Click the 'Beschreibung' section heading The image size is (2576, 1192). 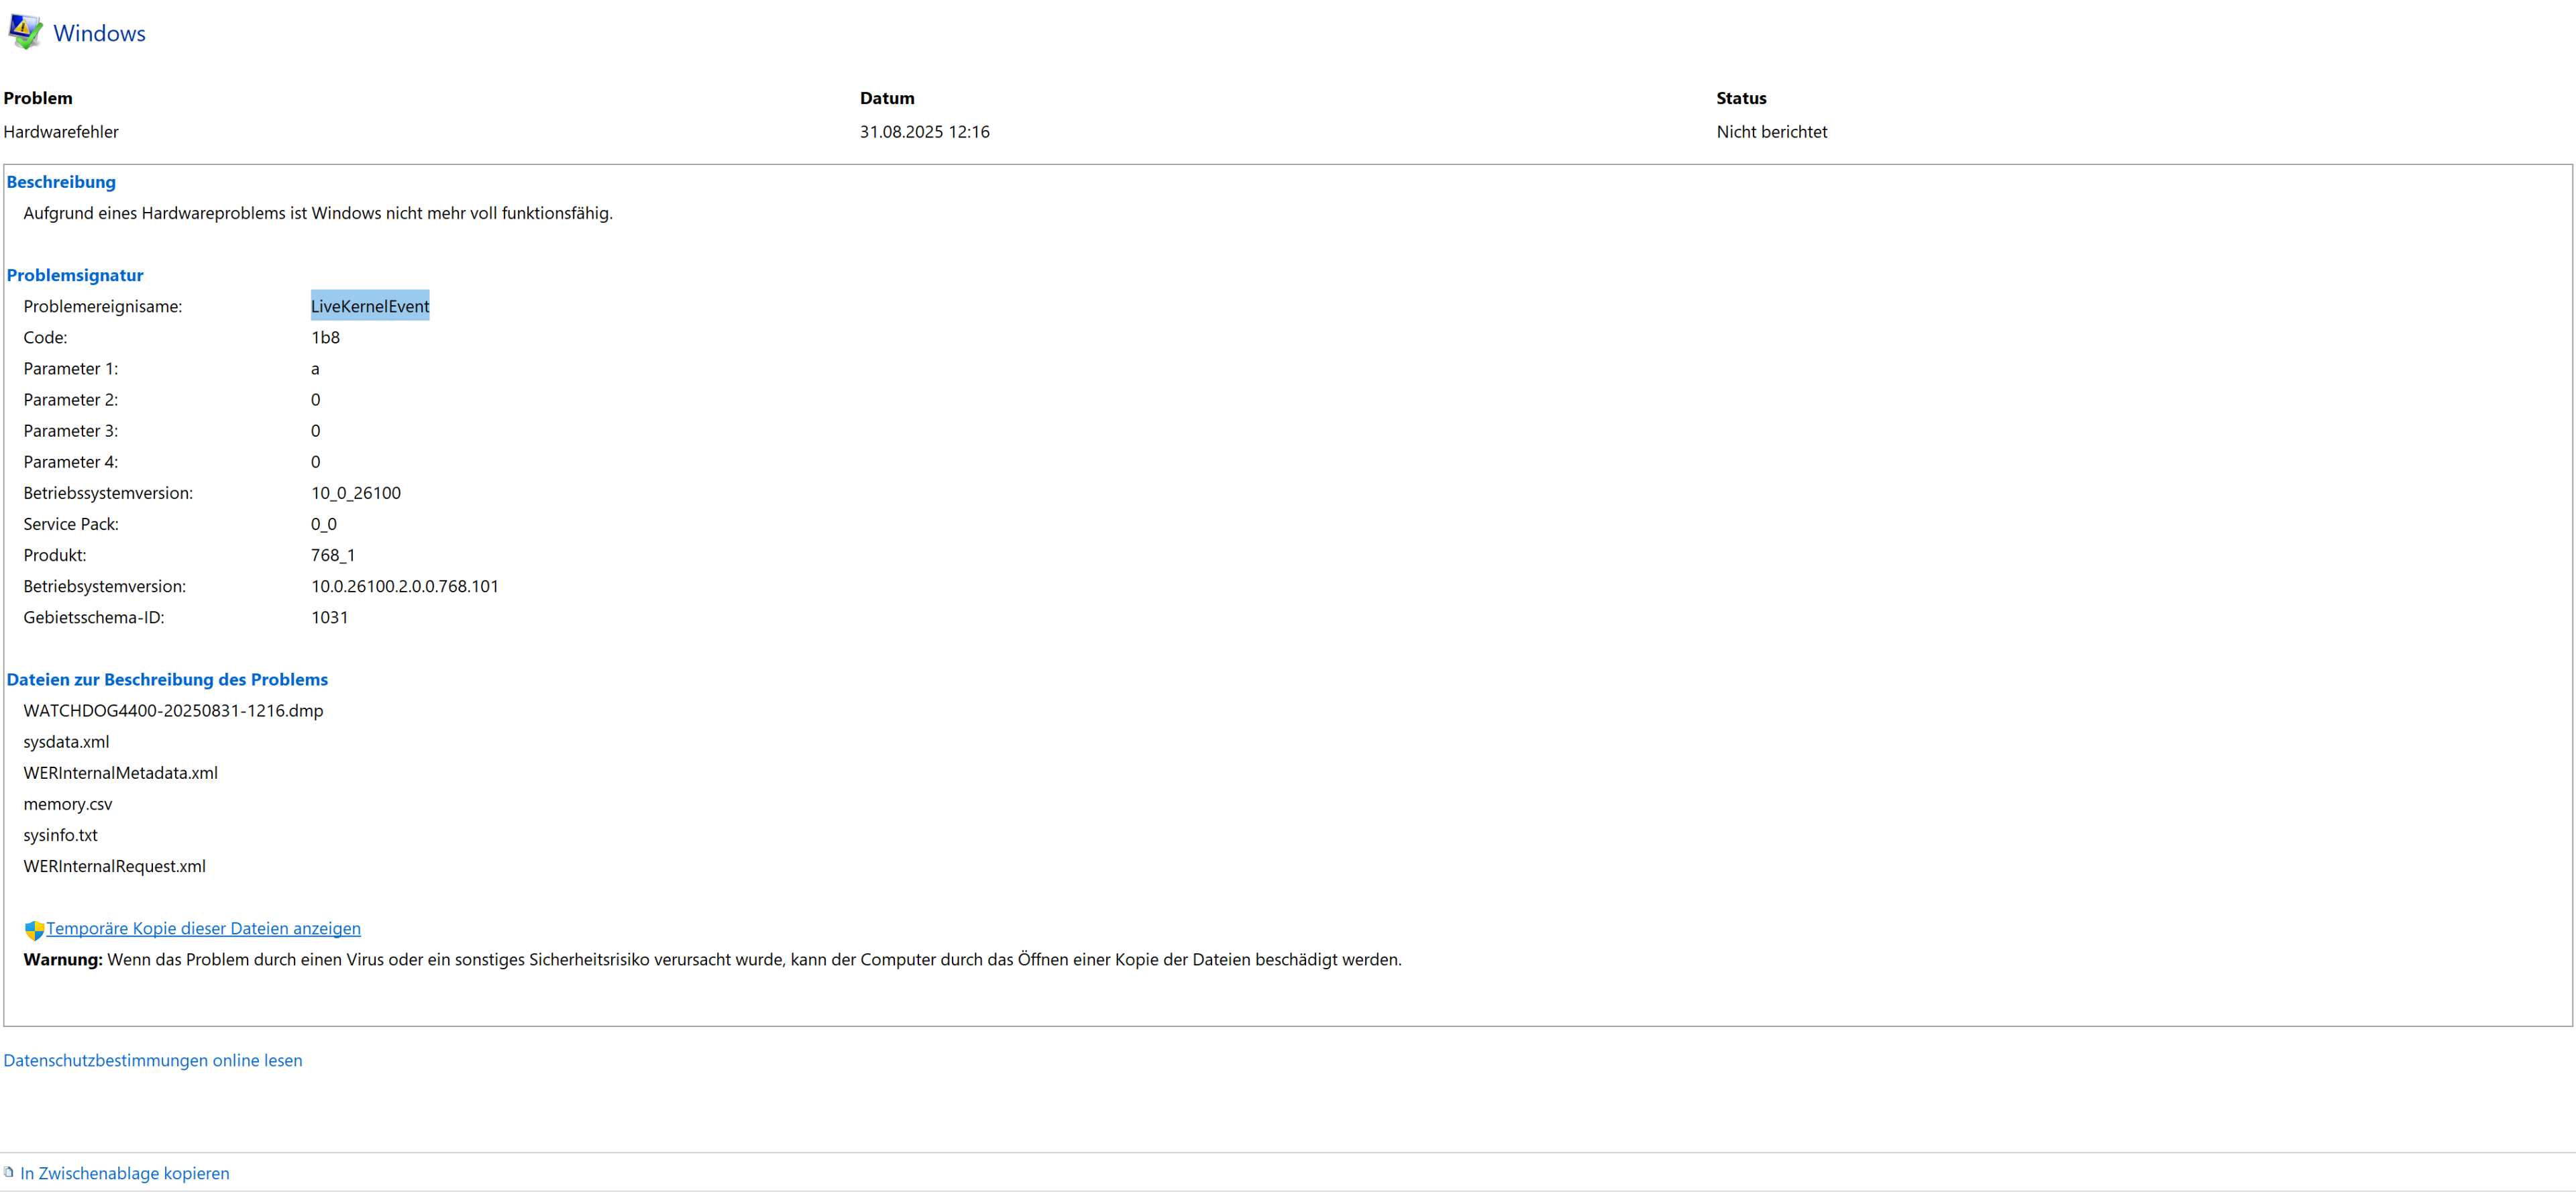[61, 182]
